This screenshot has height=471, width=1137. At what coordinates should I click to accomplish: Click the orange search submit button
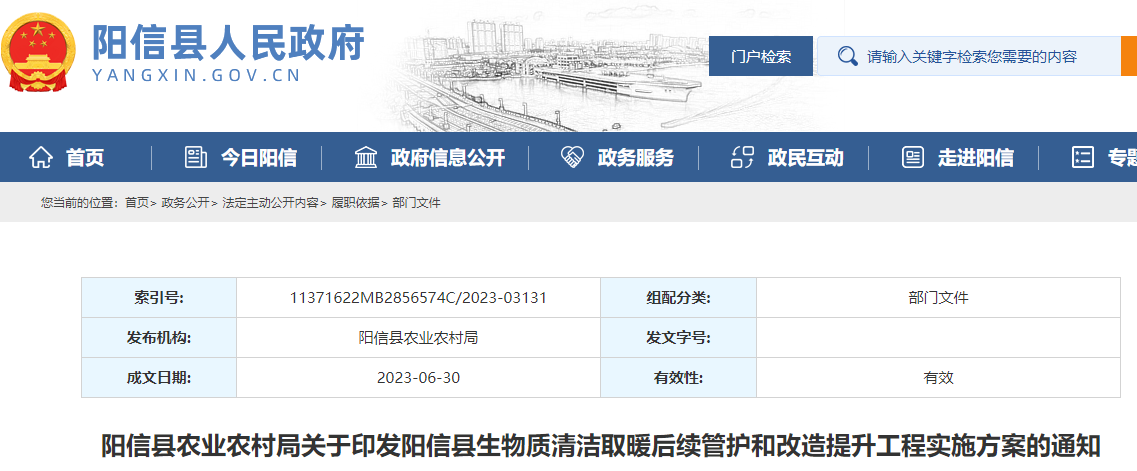(x=1128, y=57)
